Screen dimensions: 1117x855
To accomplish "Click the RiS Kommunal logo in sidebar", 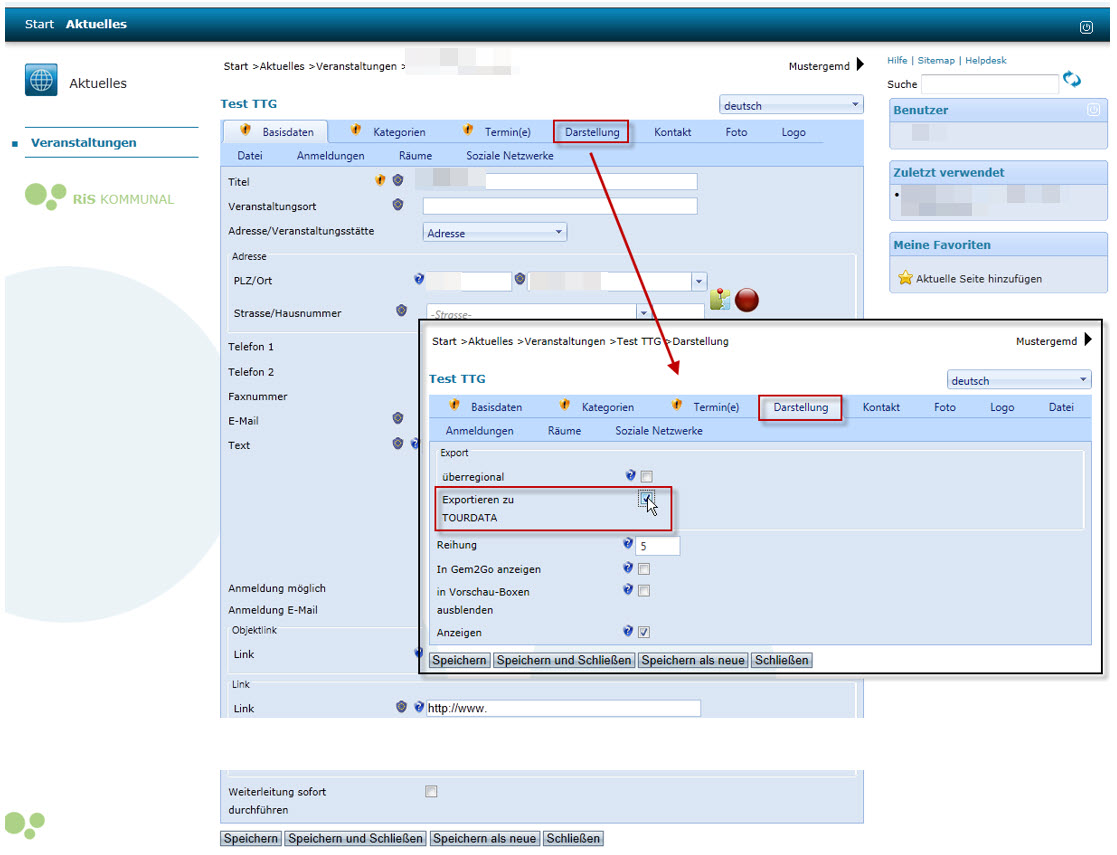I will pyautogui.click(x=99, y=197).
